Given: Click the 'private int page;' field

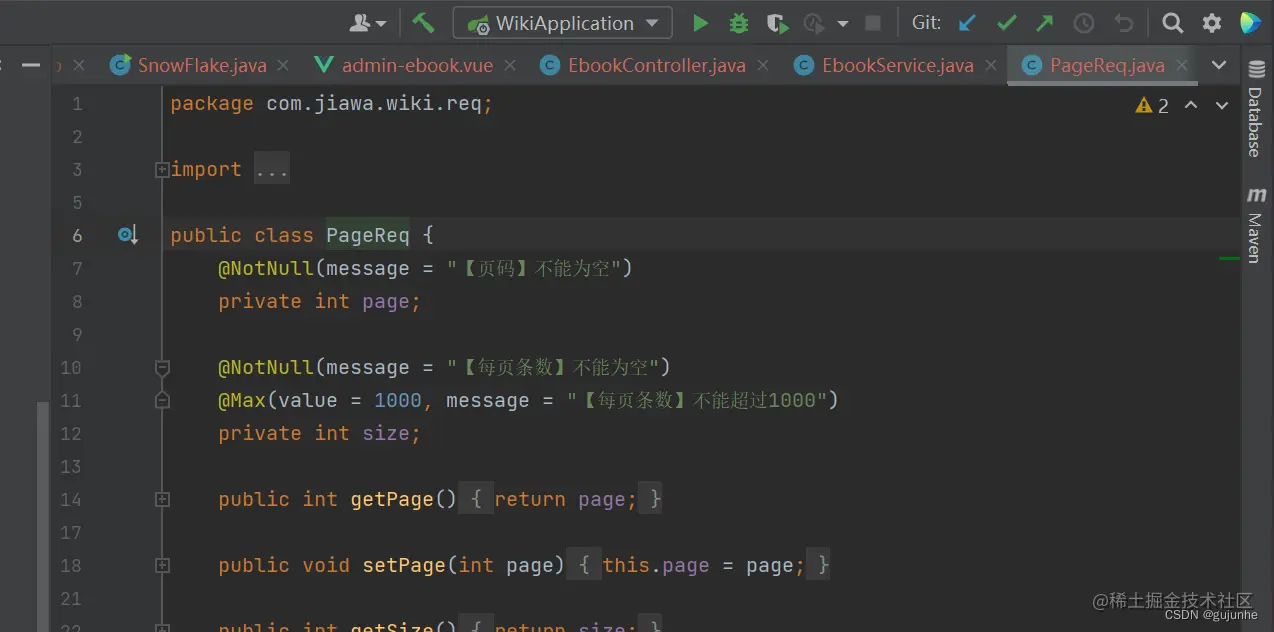Looking at the screenshot, I should 320,301.
